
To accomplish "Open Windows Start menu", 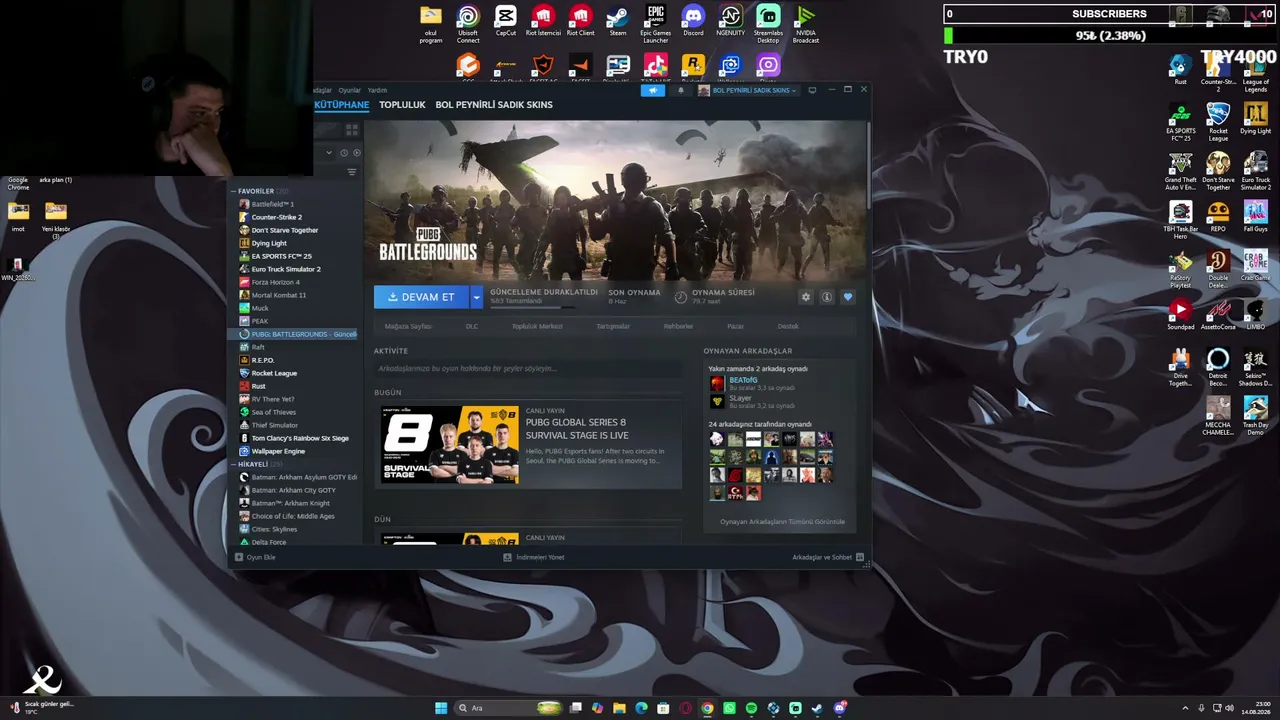I will [441, 708].
